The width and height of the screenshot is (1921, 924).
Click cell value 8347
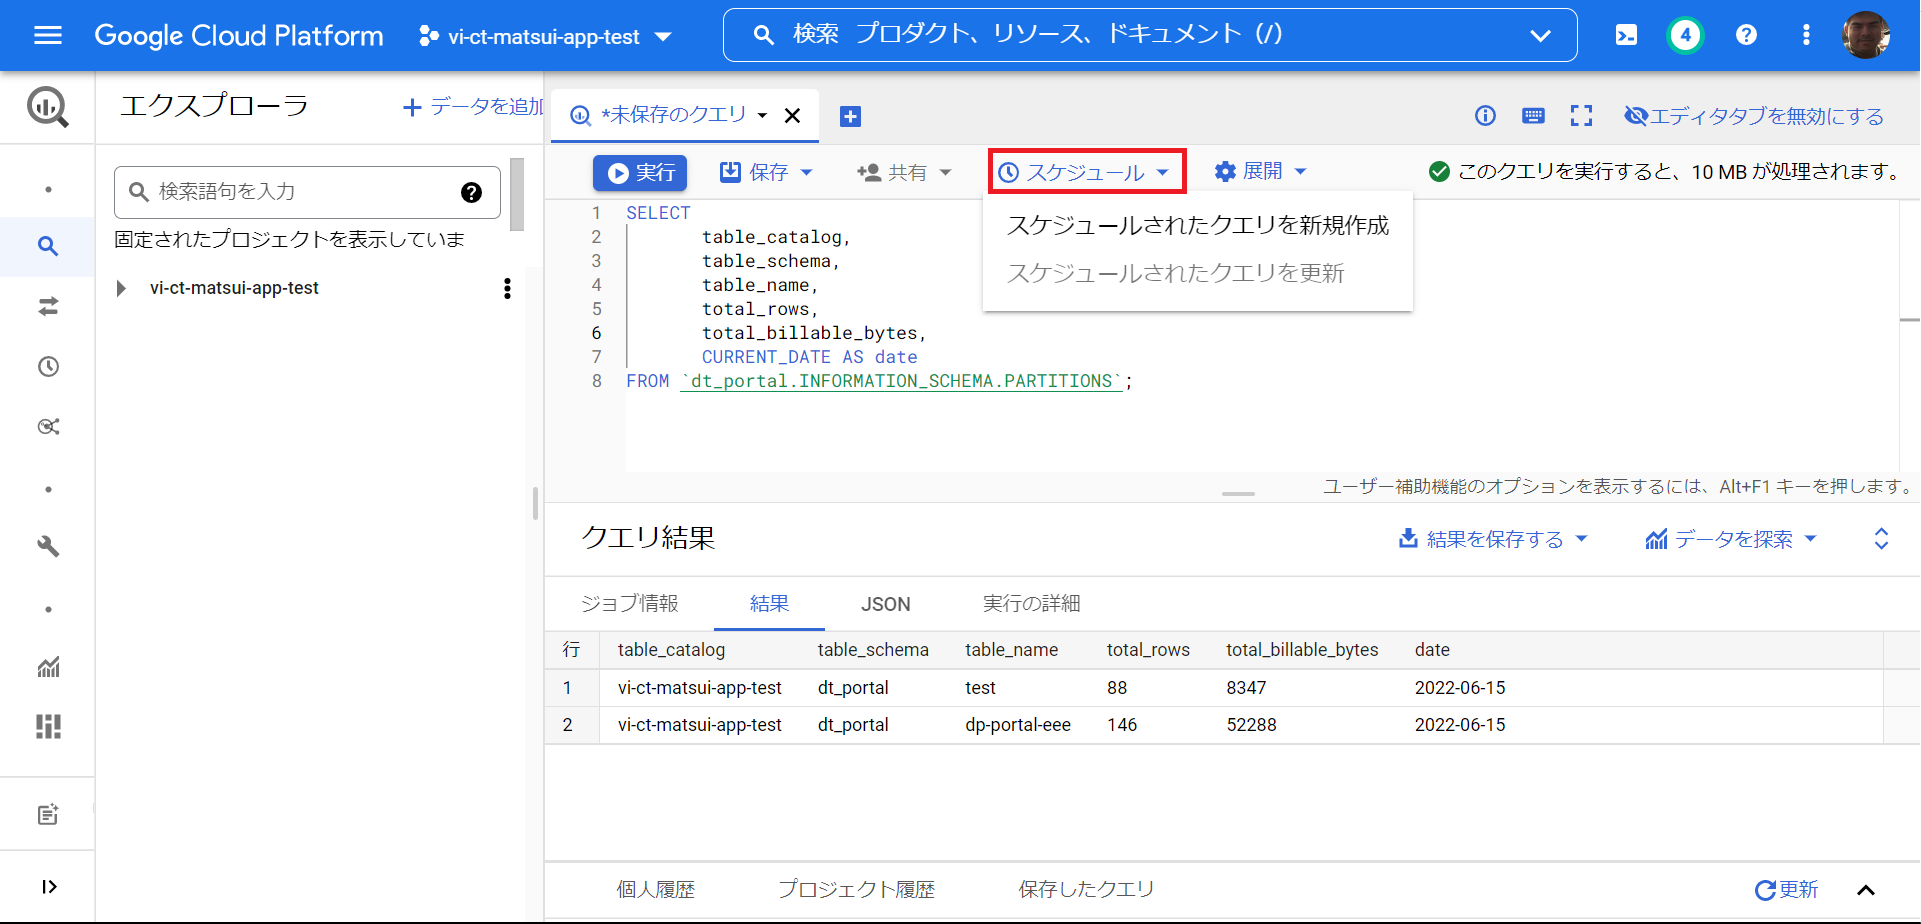1246,688
